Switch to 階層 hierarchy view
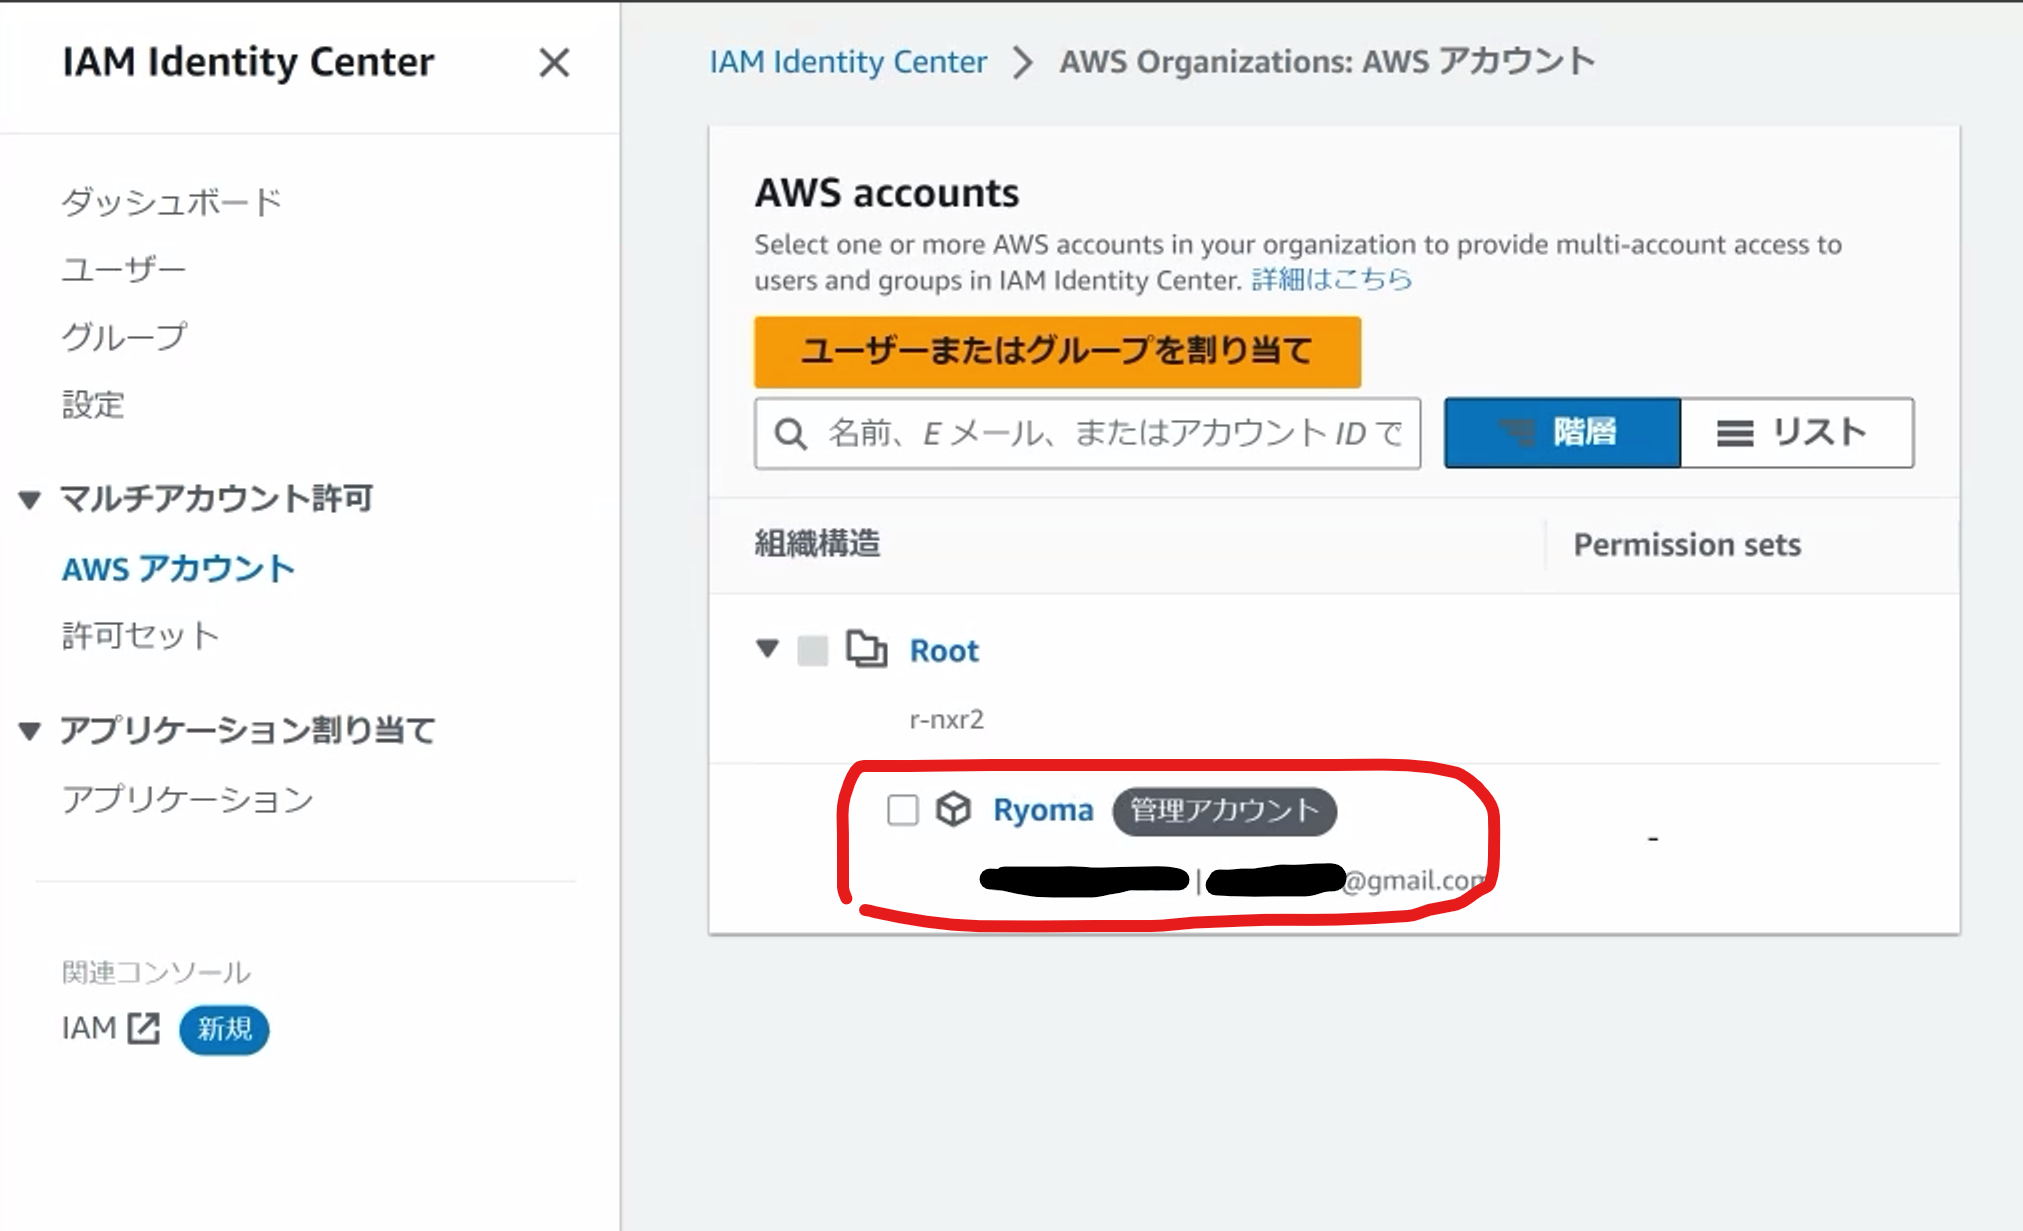2023x1231 pixels. [1562, 433]
